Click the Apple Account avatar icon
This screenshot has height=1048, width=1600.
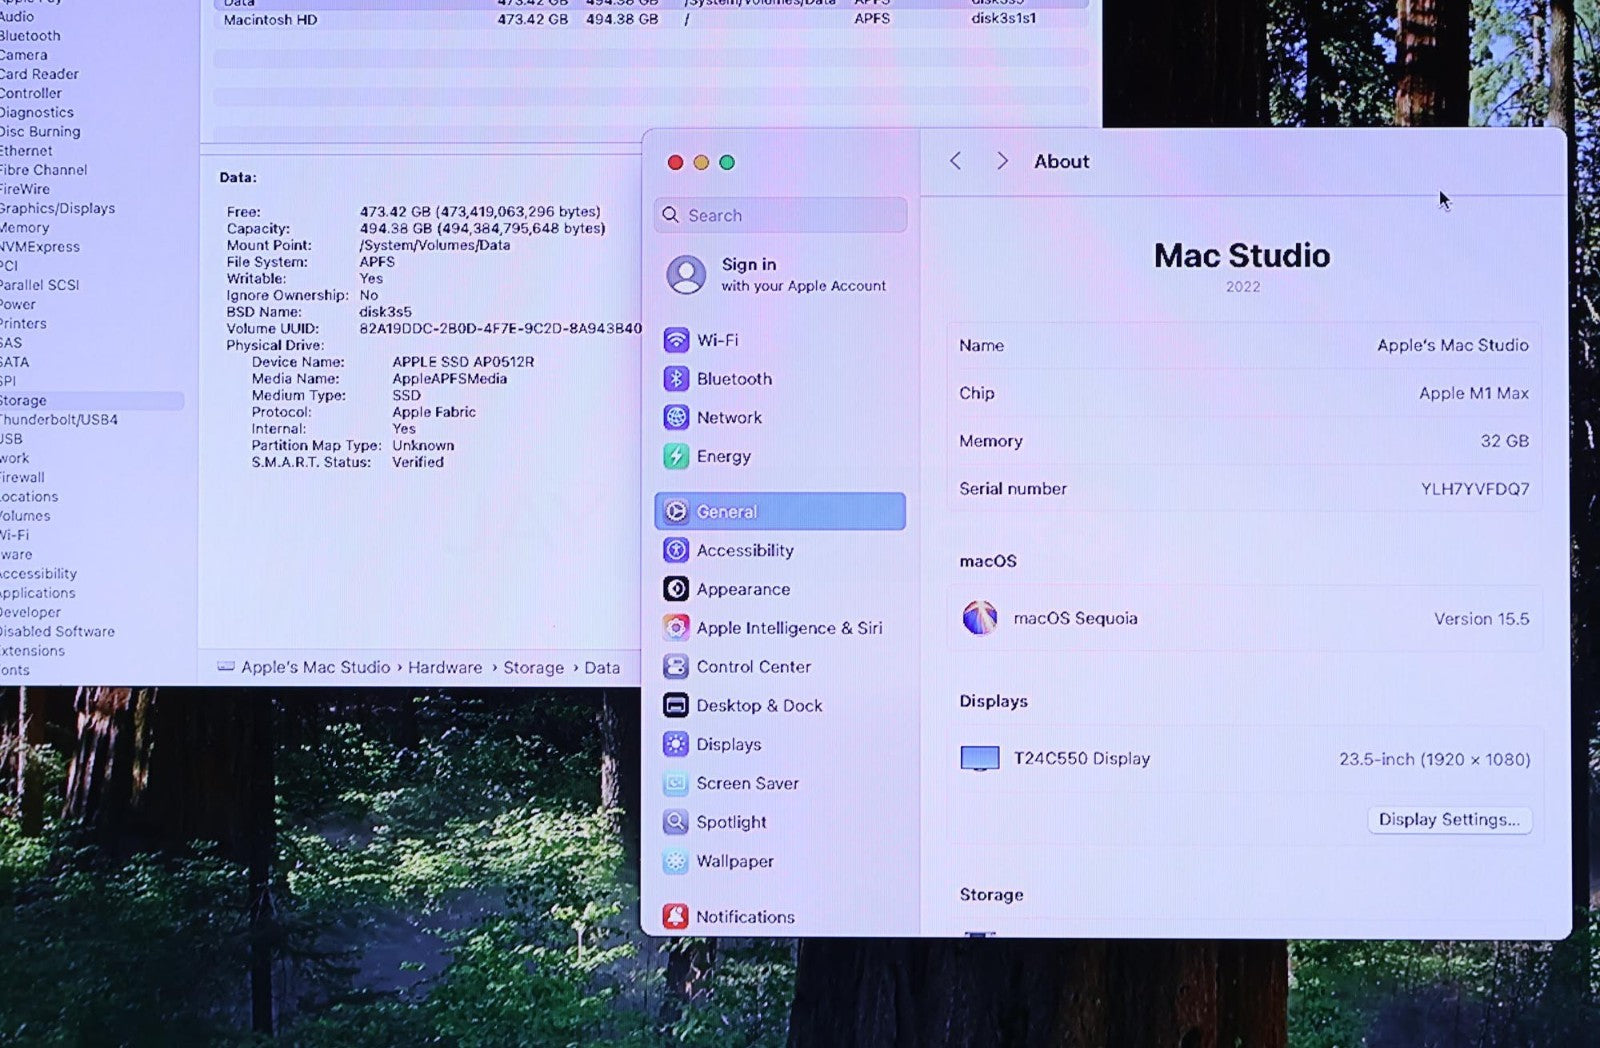pyautogui.click(x=686, y=274)
